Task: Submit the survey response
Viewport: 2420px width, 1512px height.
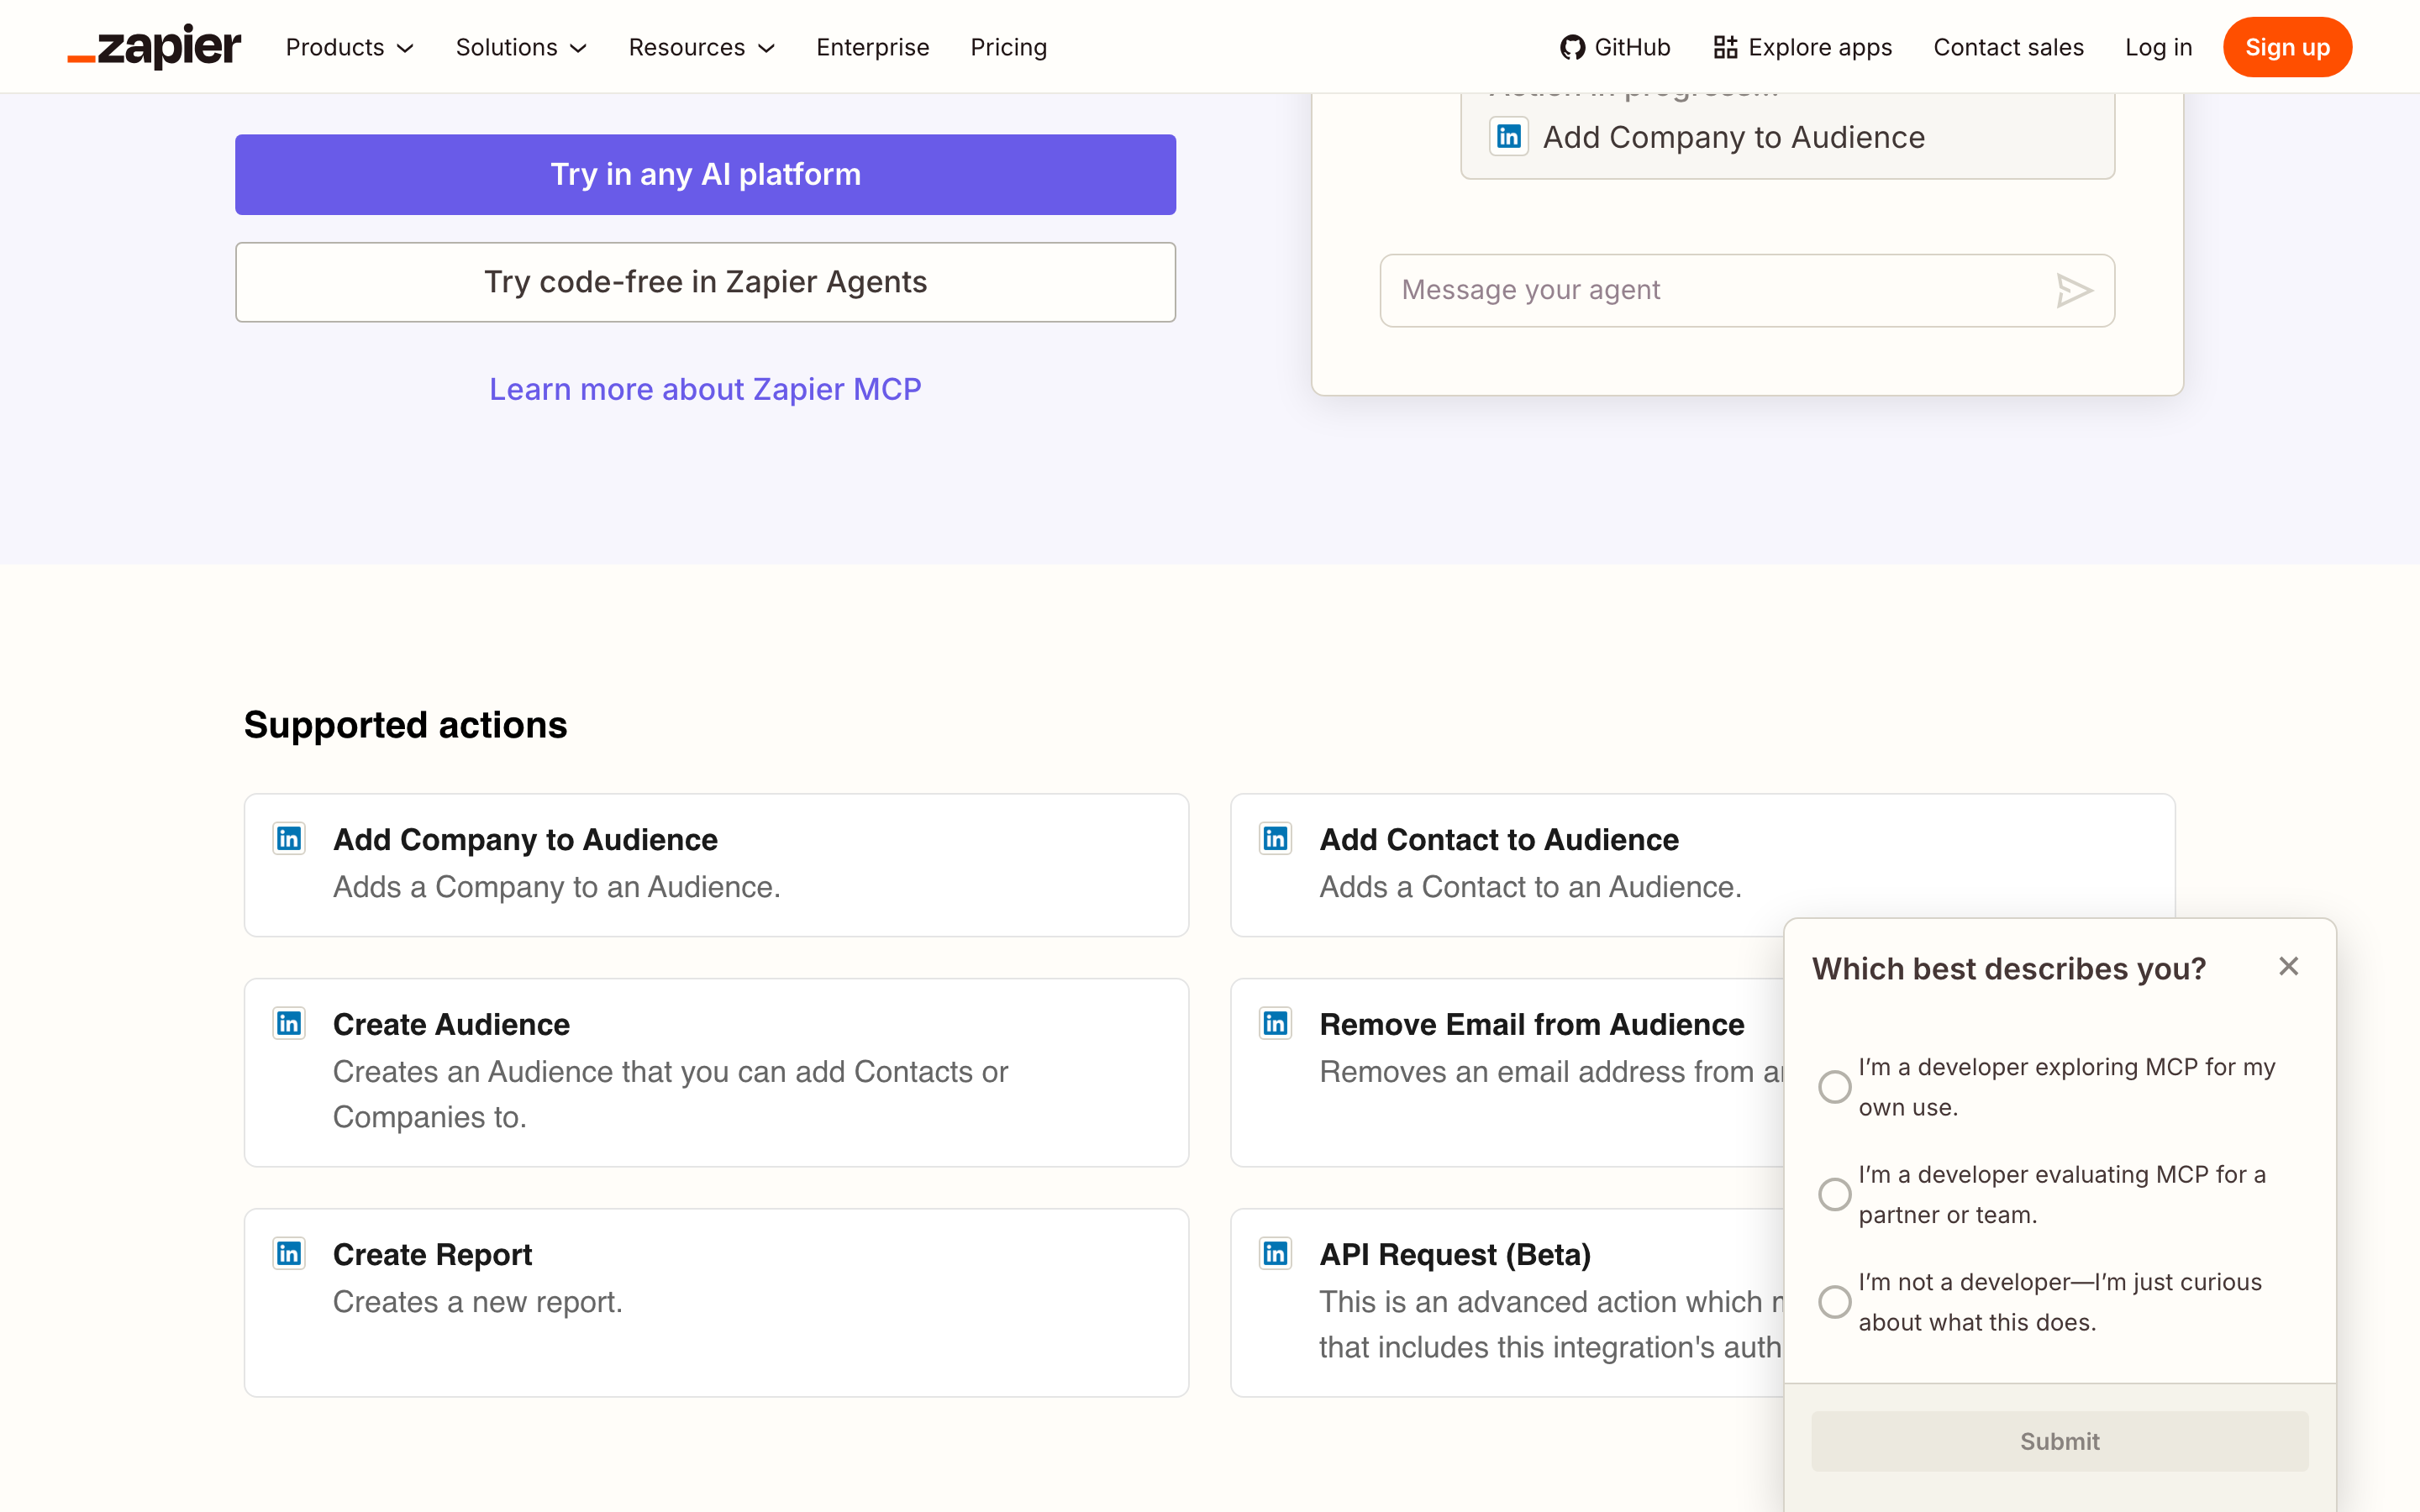Action: point(2059,1441)
